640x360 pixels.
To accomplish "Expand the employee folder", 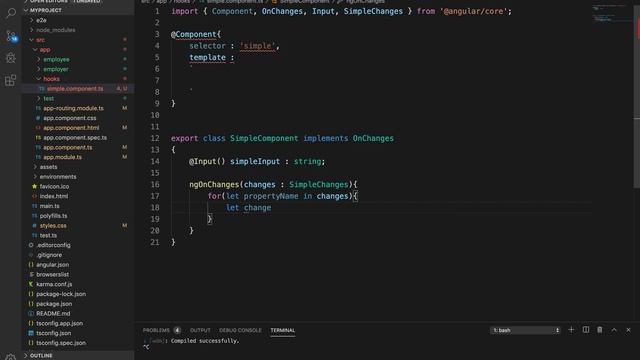I will pos(56,59).
